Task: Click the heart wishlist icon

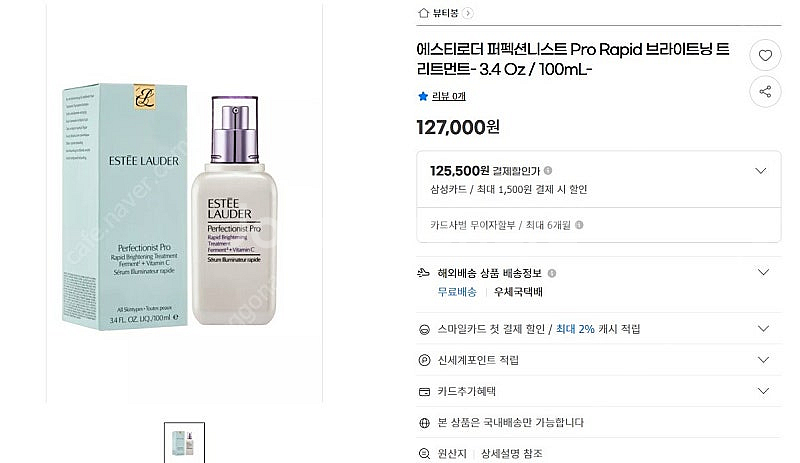Action: 764,56
